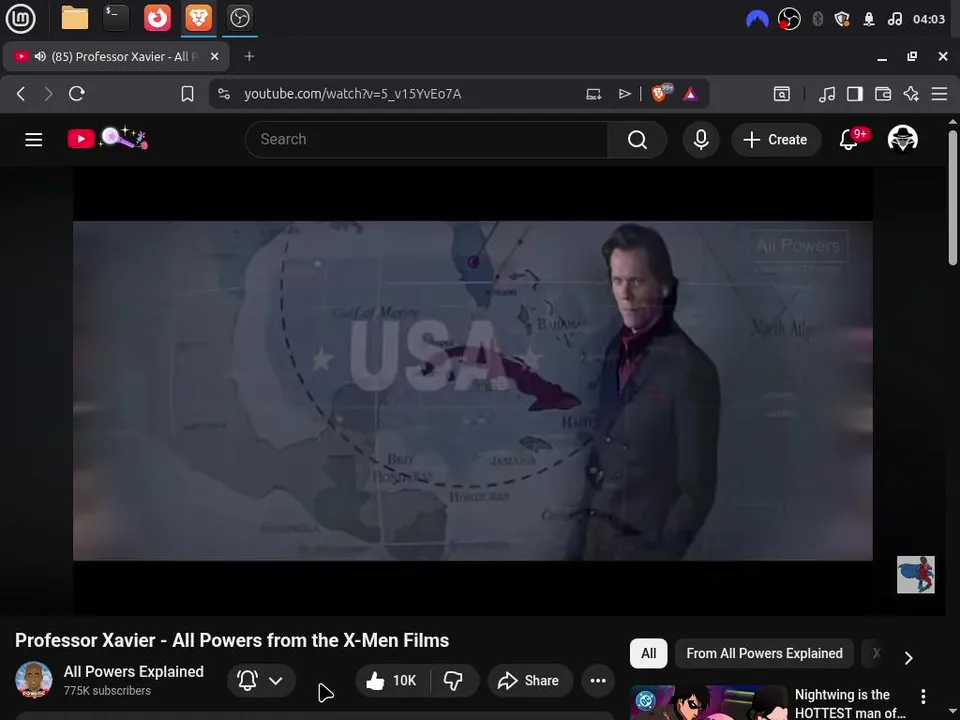
Task: Show the calendar from the 04:03 clock
Action: coord(929,20)
